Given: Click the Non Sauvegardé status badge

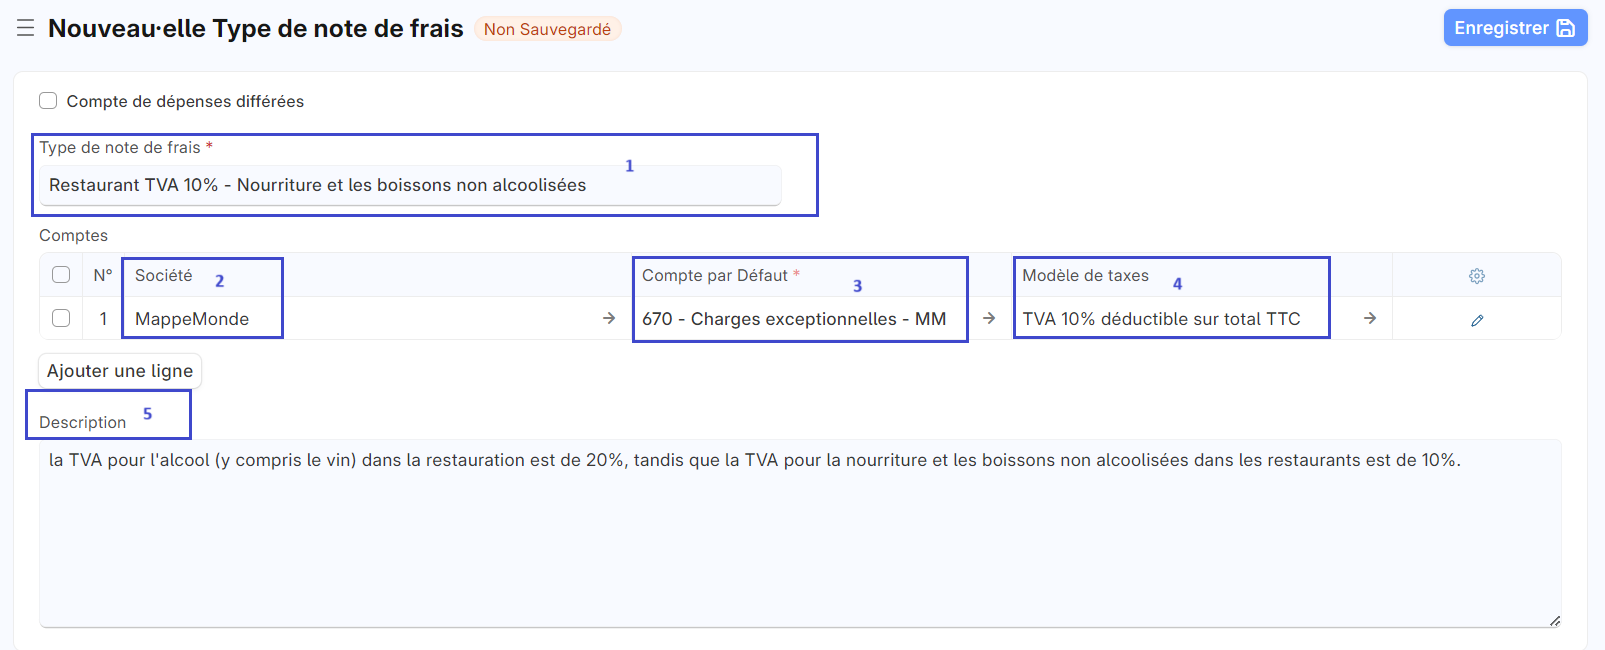Looking at the screenshot, I should (x=548, y=29).
